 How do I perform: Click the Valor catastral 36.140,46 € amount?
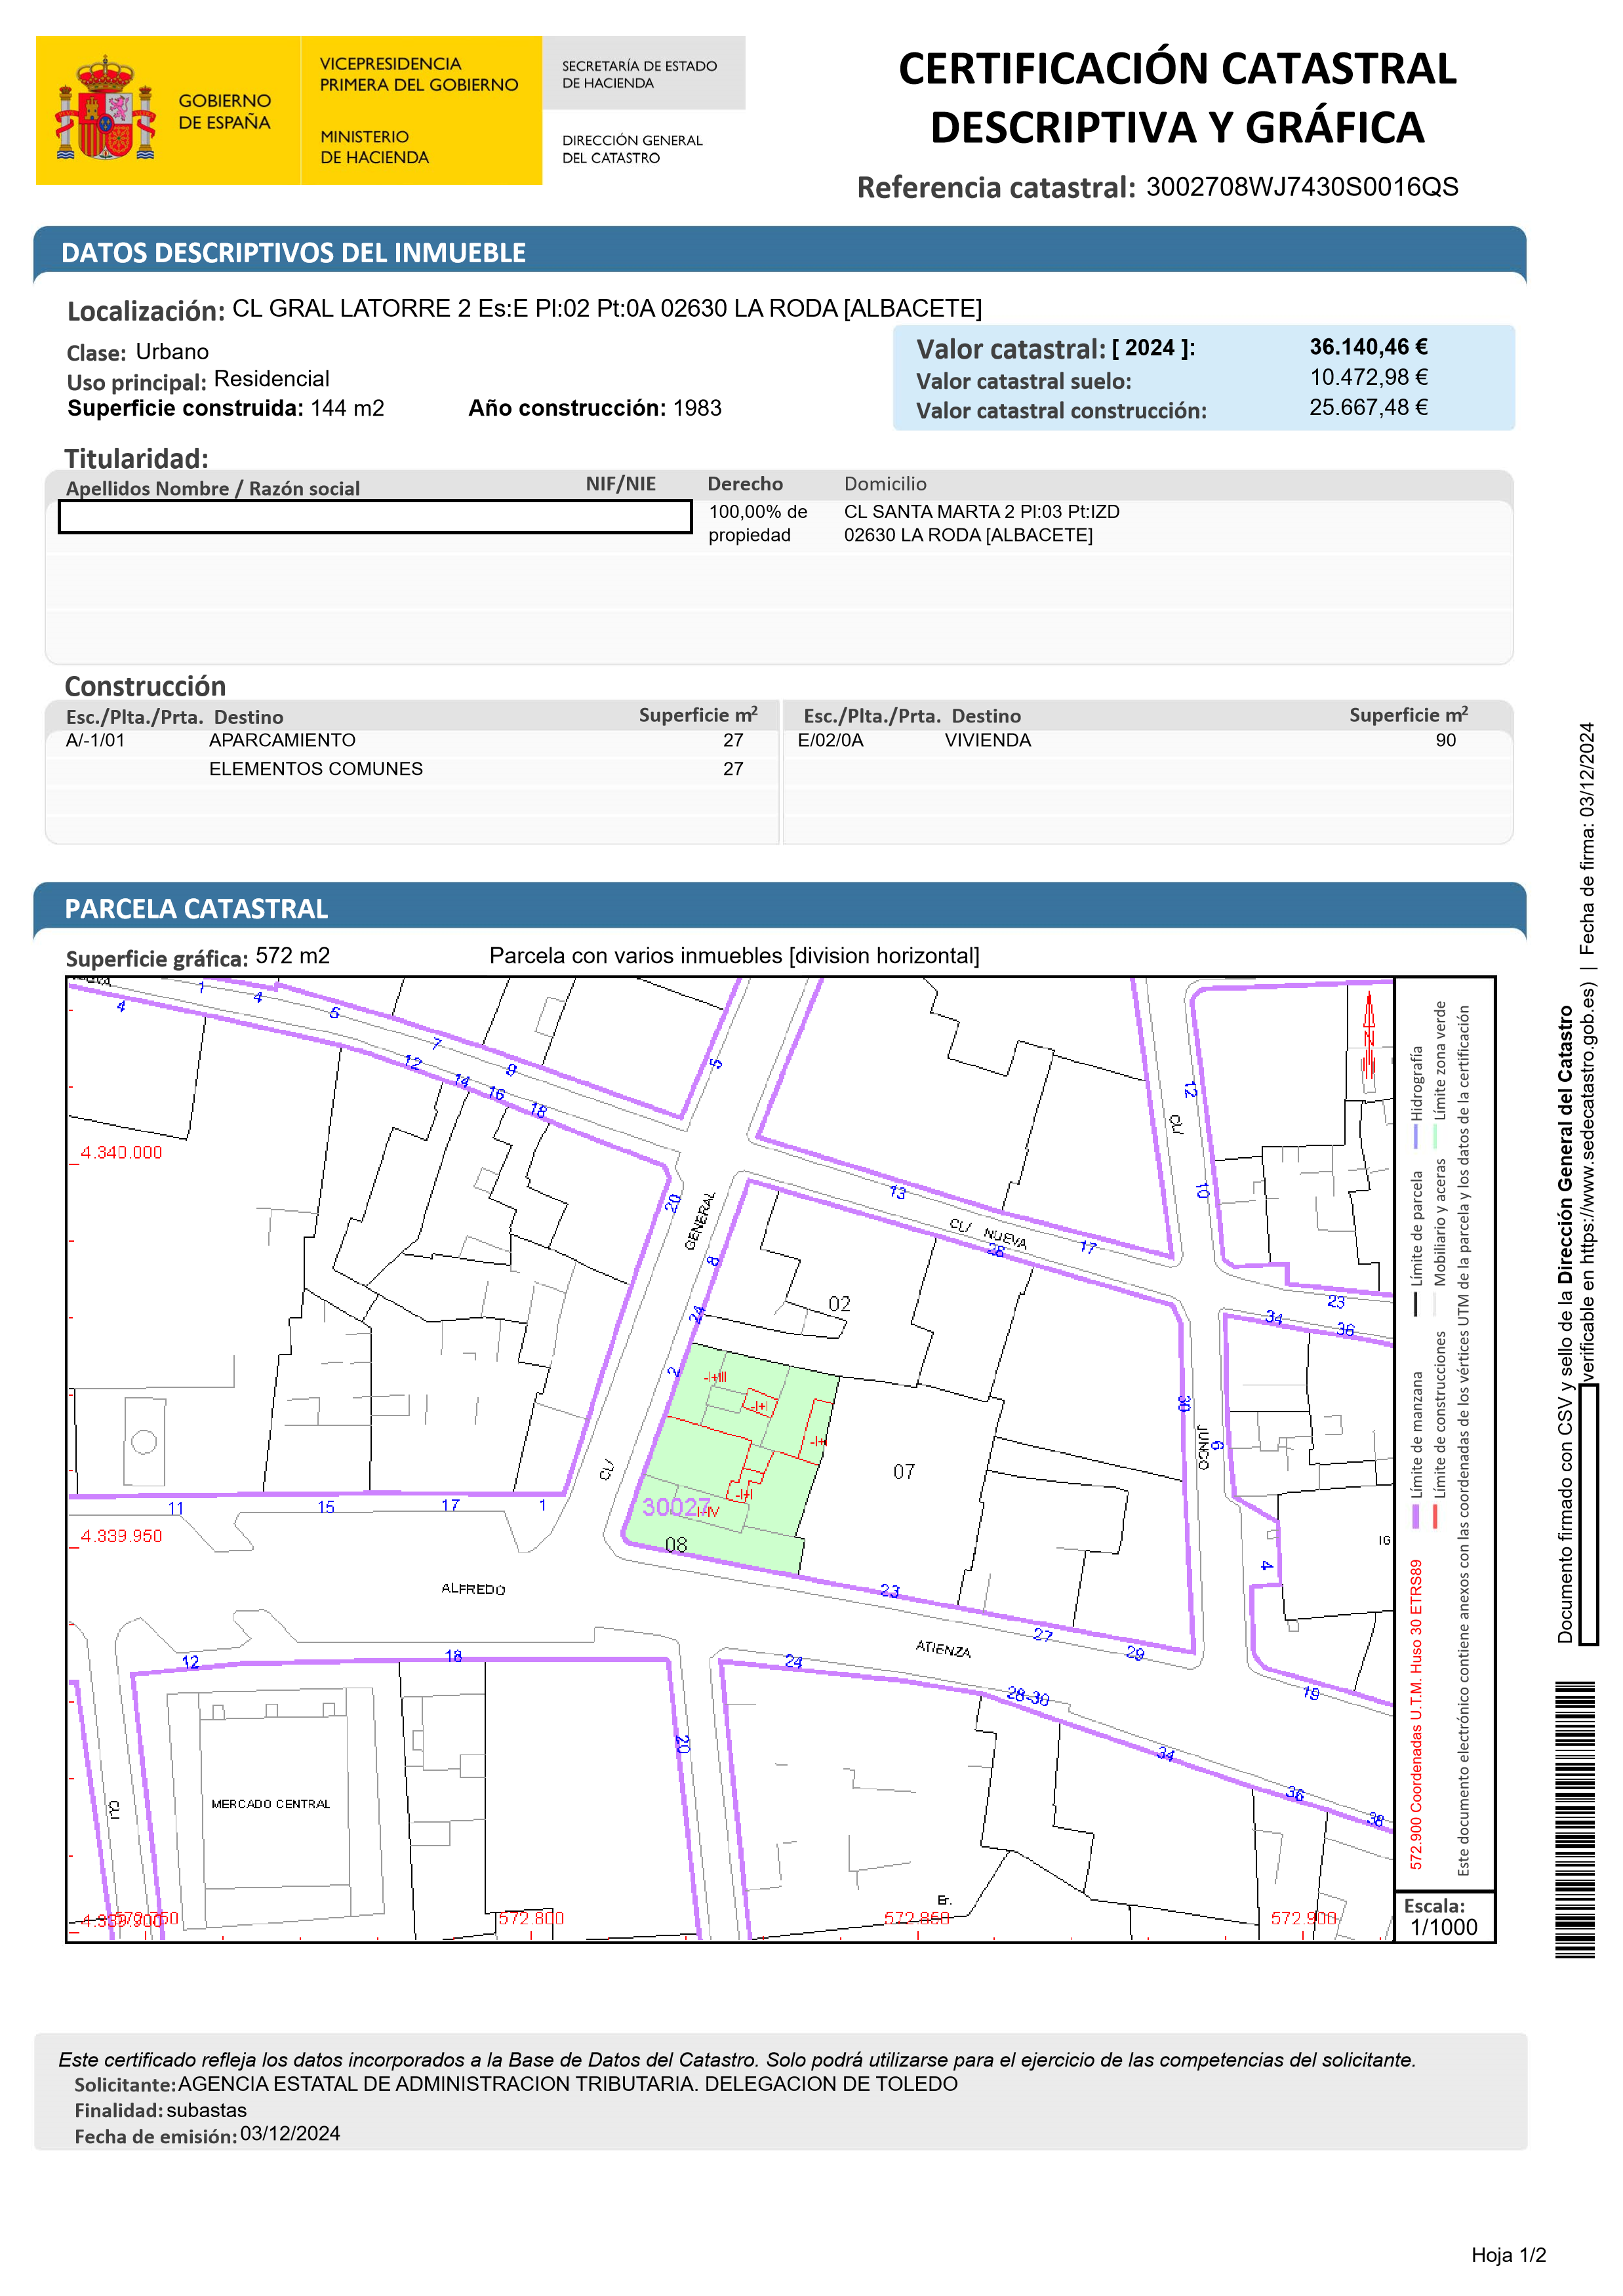click(x=1368, y=347)
